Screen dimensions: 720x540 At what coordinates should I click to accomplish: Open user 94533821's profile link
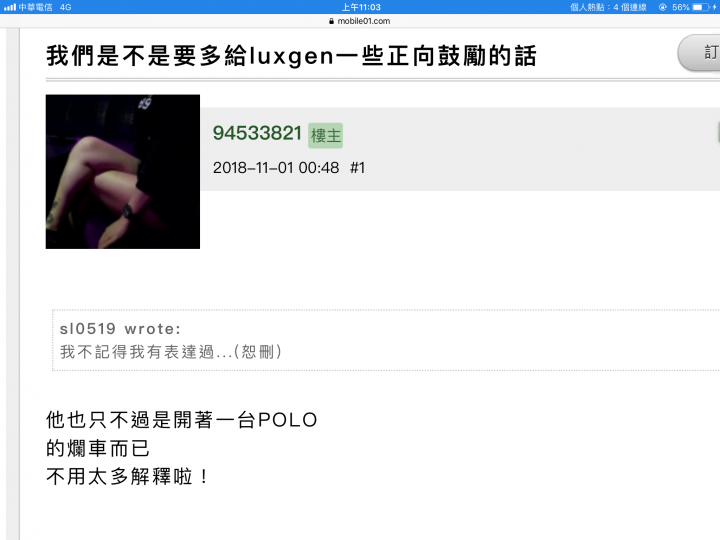(x=257, y=134)
